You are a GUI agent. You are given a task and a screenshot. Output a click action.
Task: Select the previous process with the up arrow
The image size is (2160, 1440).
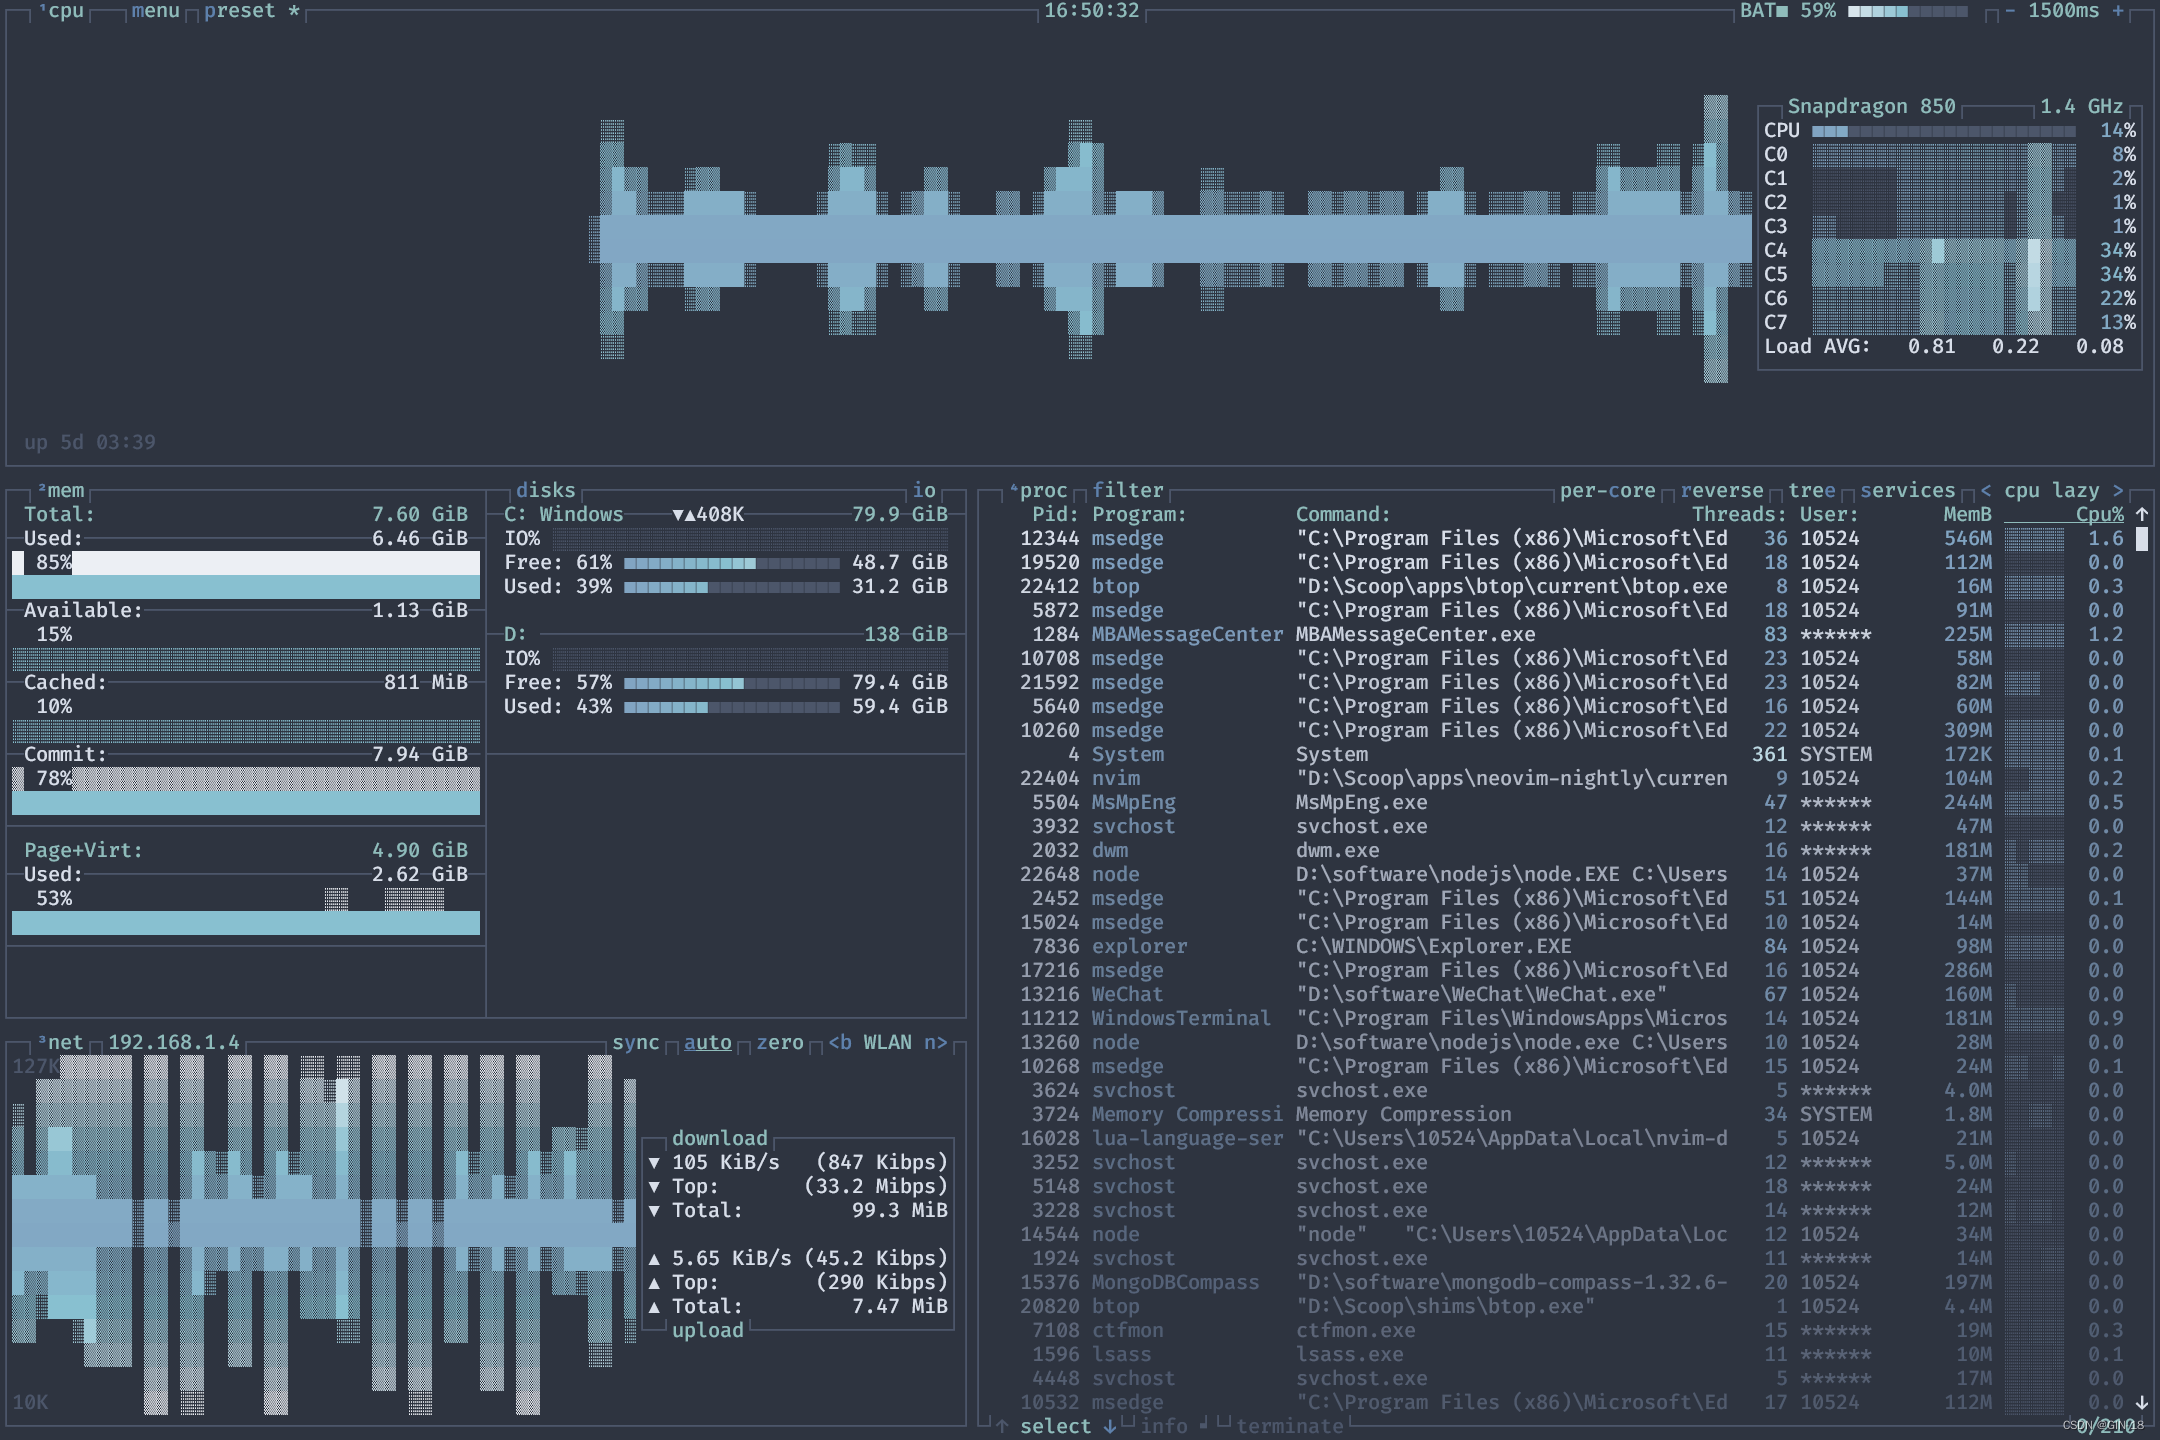tap(1002, 1426)
